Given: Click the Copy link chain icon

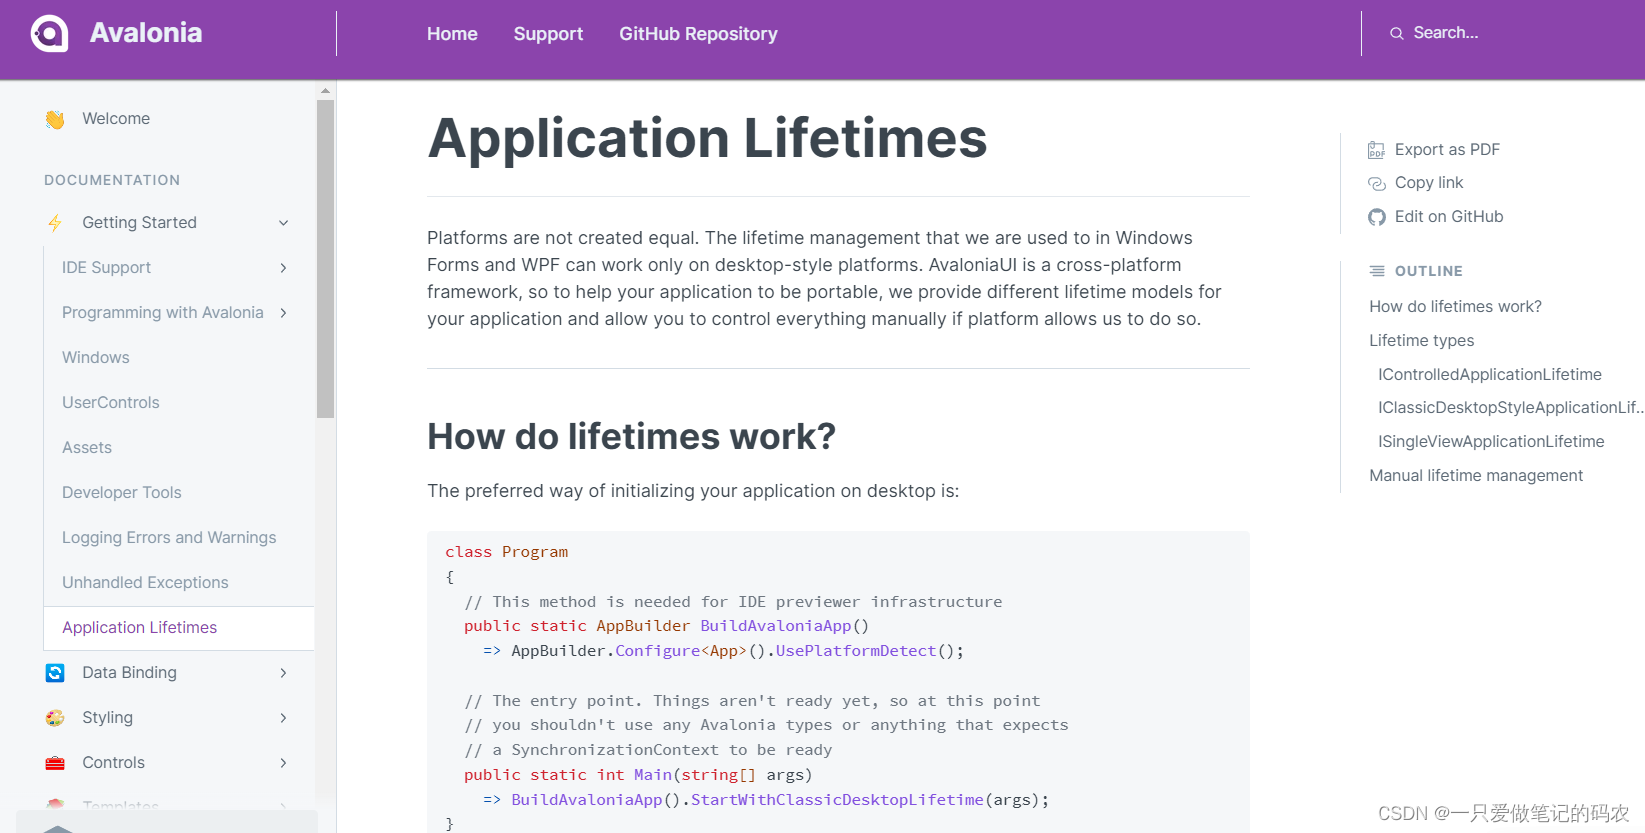Looking at the screenshot, I should click(x=1377, y=183).
